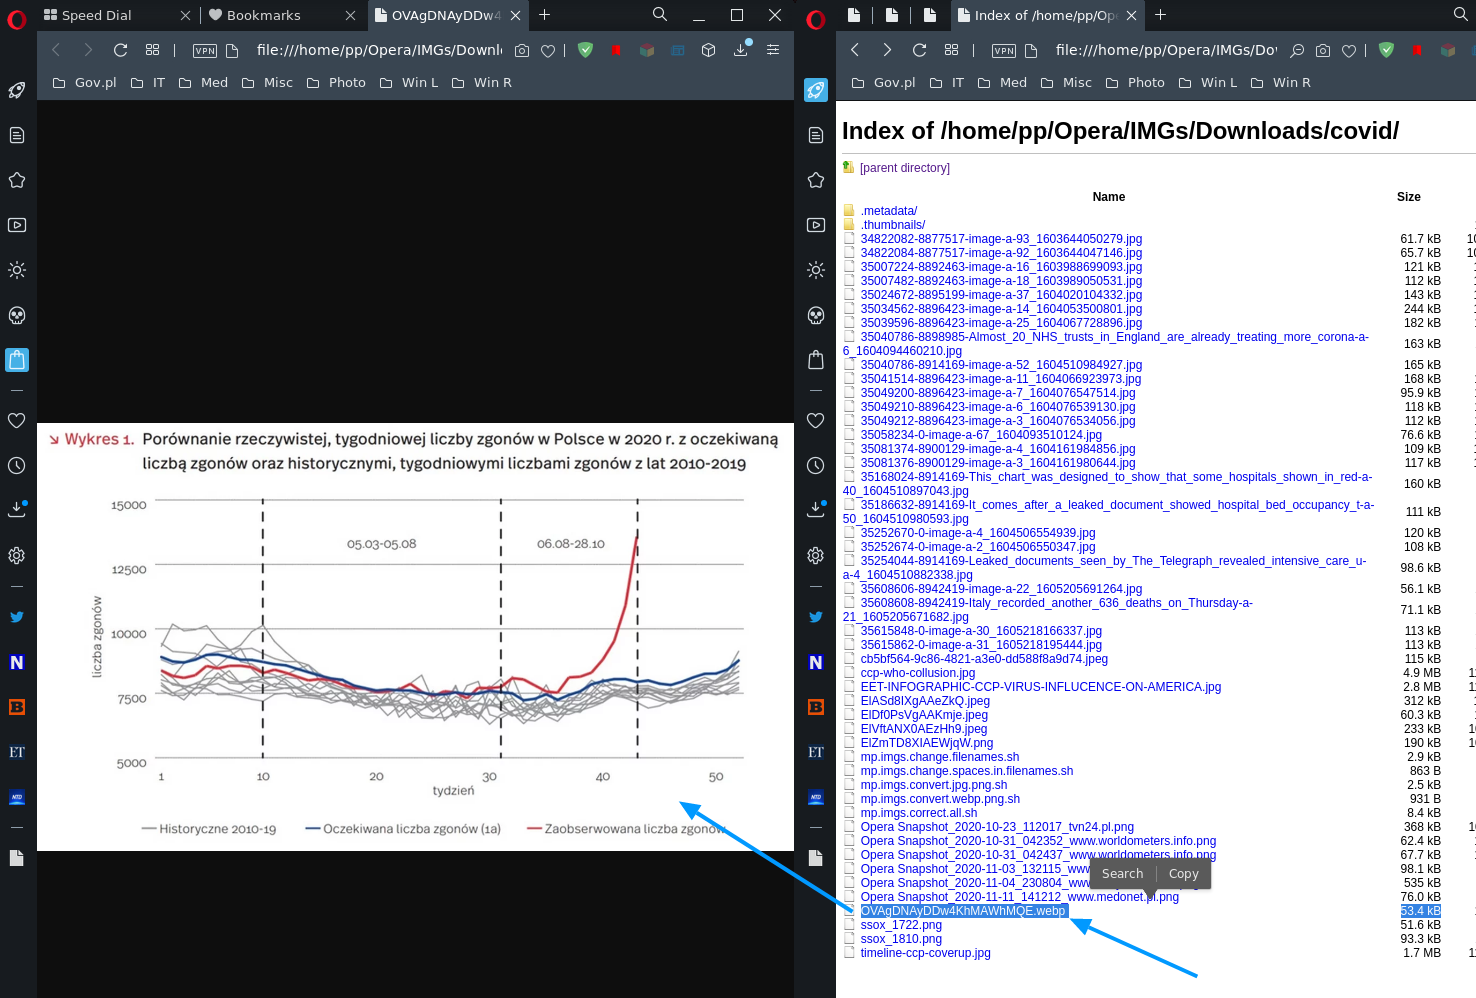Image resolution: width=1476 pixels, height=998 pixels.
Task: Open star icon in right sidebar
Action: [816, 180]
